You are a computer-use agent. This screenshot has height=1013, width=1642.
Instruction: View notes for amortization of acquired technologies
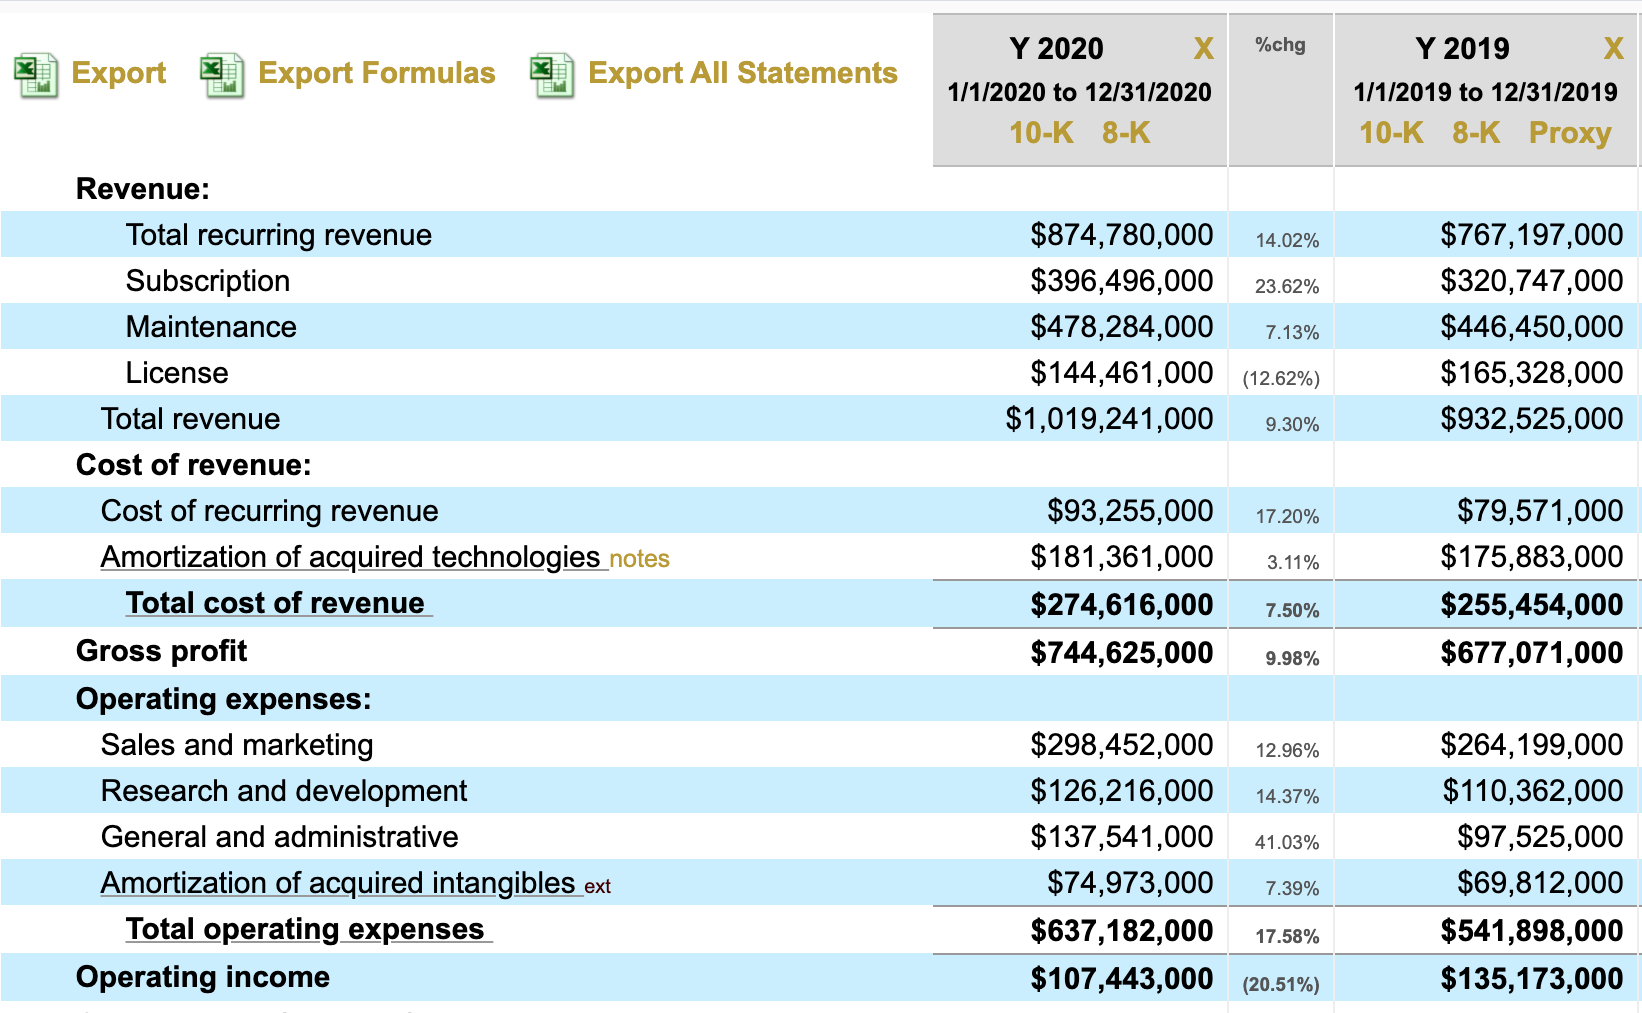(639, 559)
